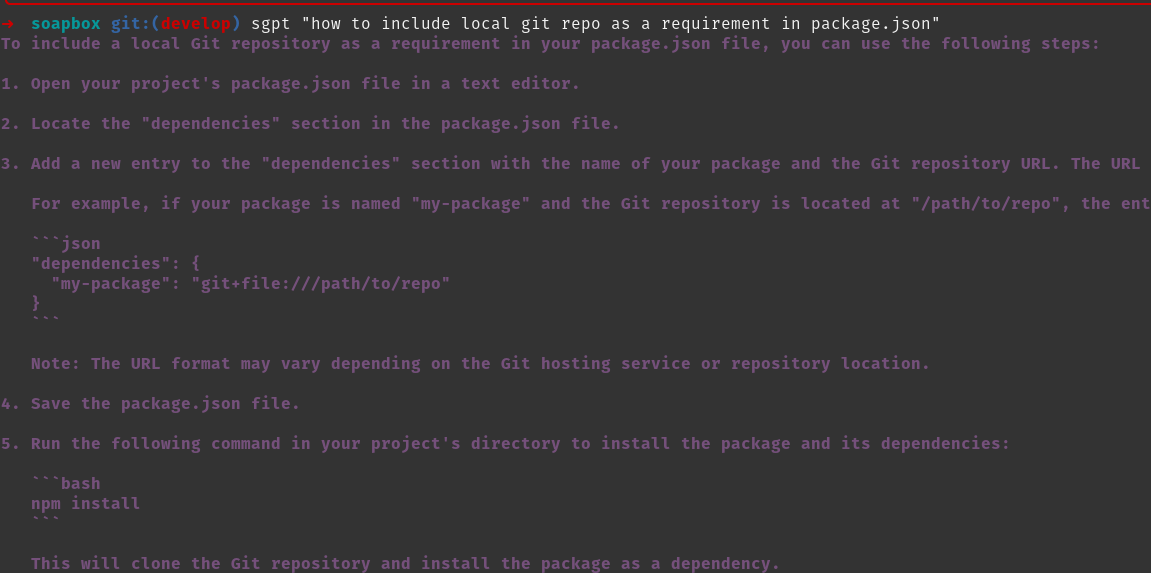Click the "This will clone the Git" line

click(405, 564)
